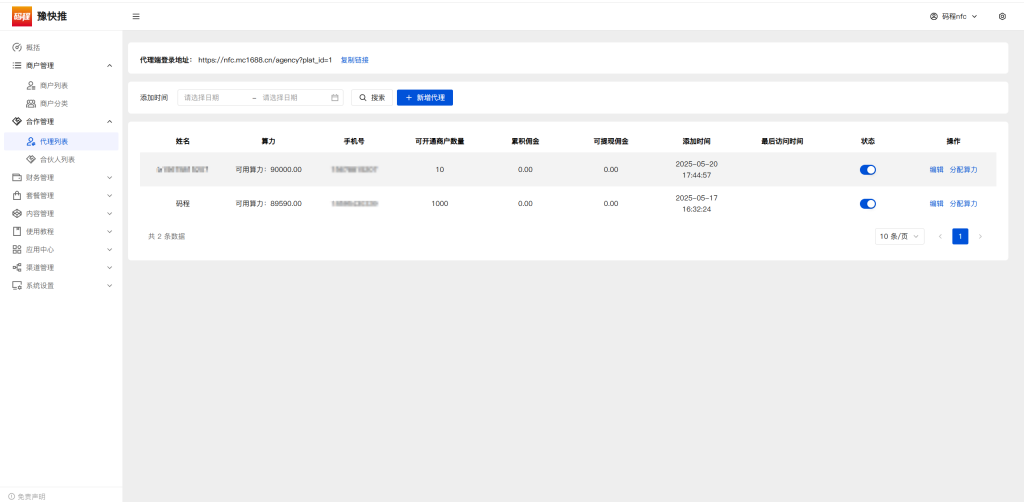Open 商户列表 merchant list
The width and height of the screenshot is (1024, 502).
pos(53,85)
